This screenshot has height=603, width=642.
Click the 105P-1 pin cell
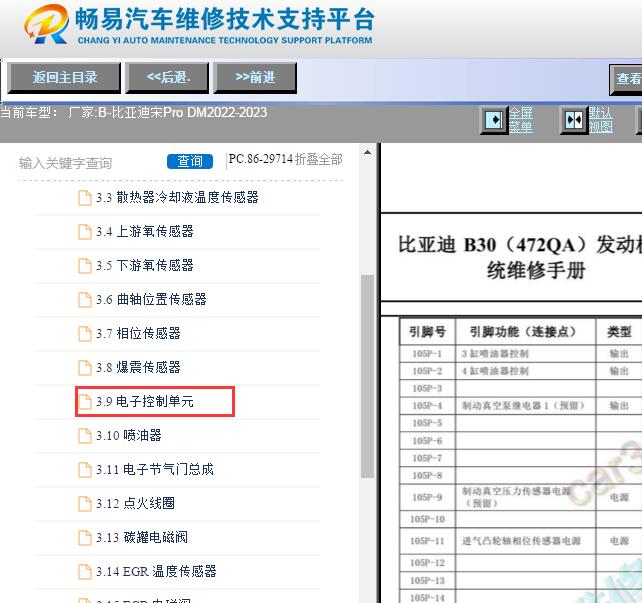pos(427,354)
